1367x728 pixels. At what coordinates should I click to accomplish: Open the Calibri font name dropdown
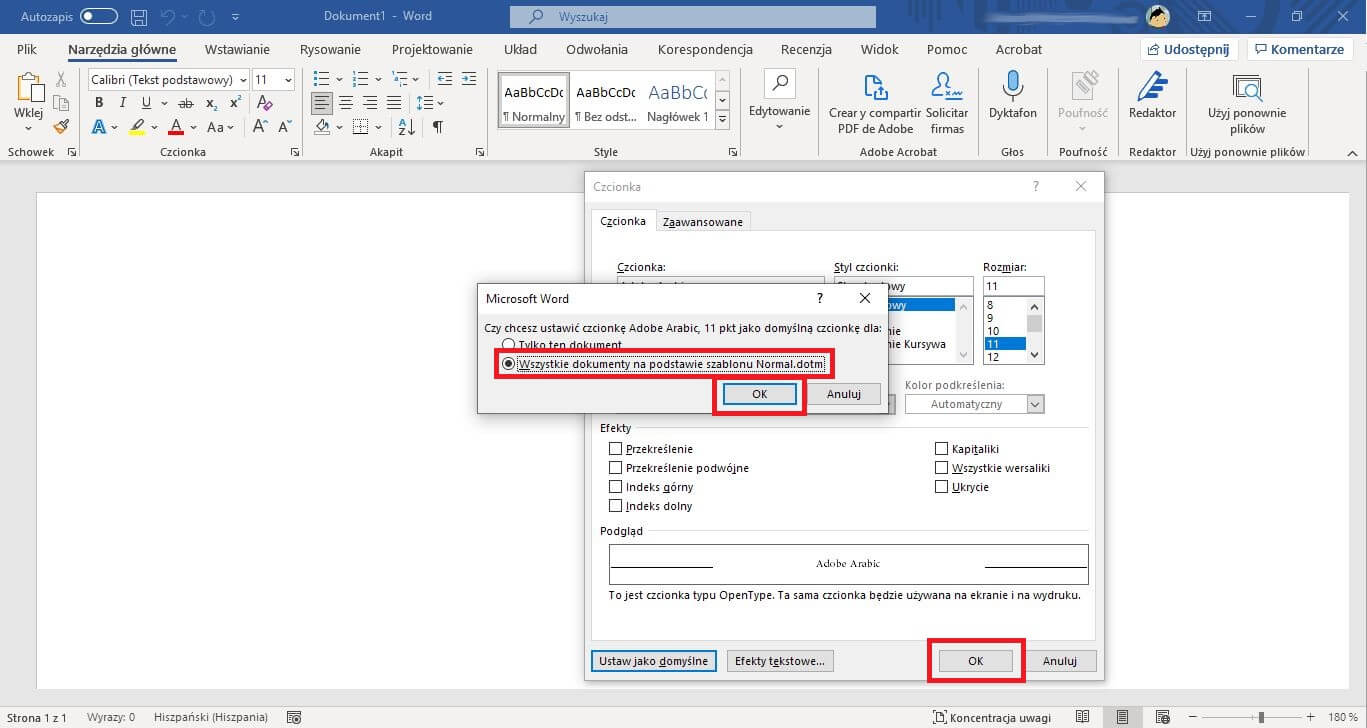click(243, 80)
